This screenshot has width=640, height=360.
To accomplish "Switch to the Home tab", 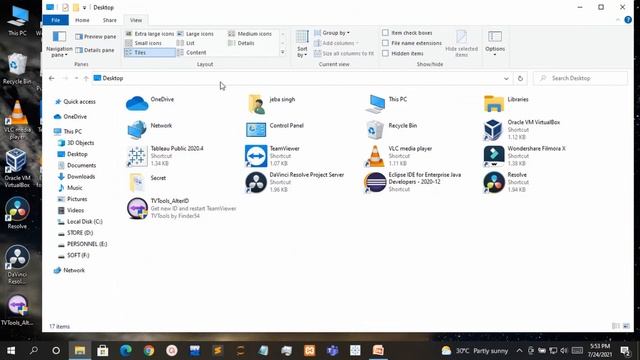I will click(x=82, y=20).
